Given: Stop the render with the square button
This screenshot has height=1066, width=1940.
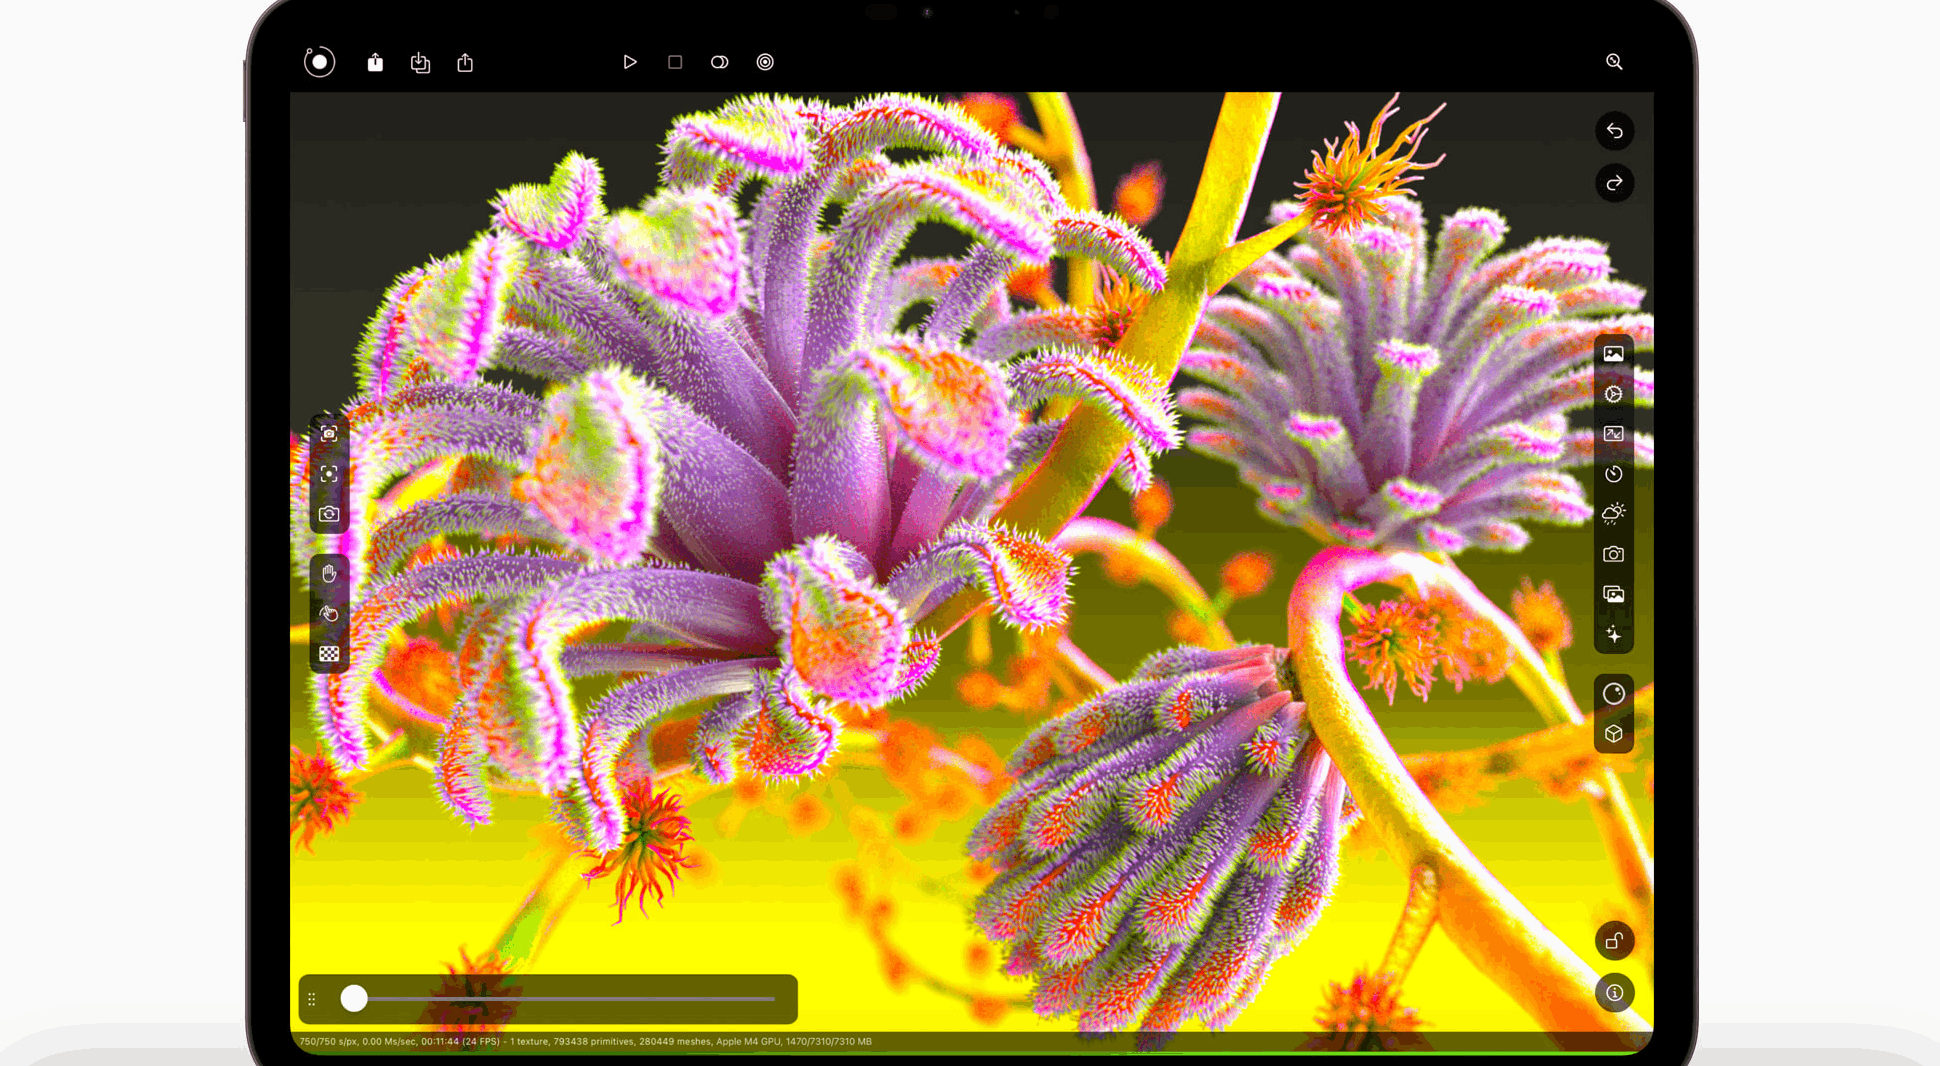Looking at the screenshot, I should point(674,62).
